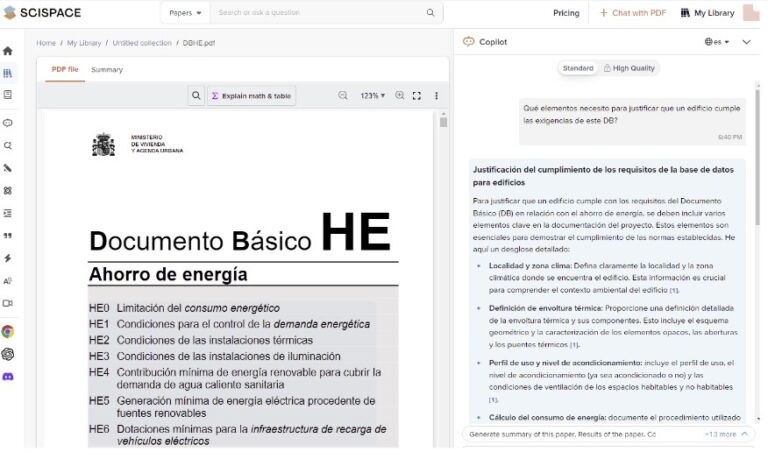Open the three-dot more options menu
Image resolution: width=768 pixels, height=452 pixels.
[x=436, y=95]
